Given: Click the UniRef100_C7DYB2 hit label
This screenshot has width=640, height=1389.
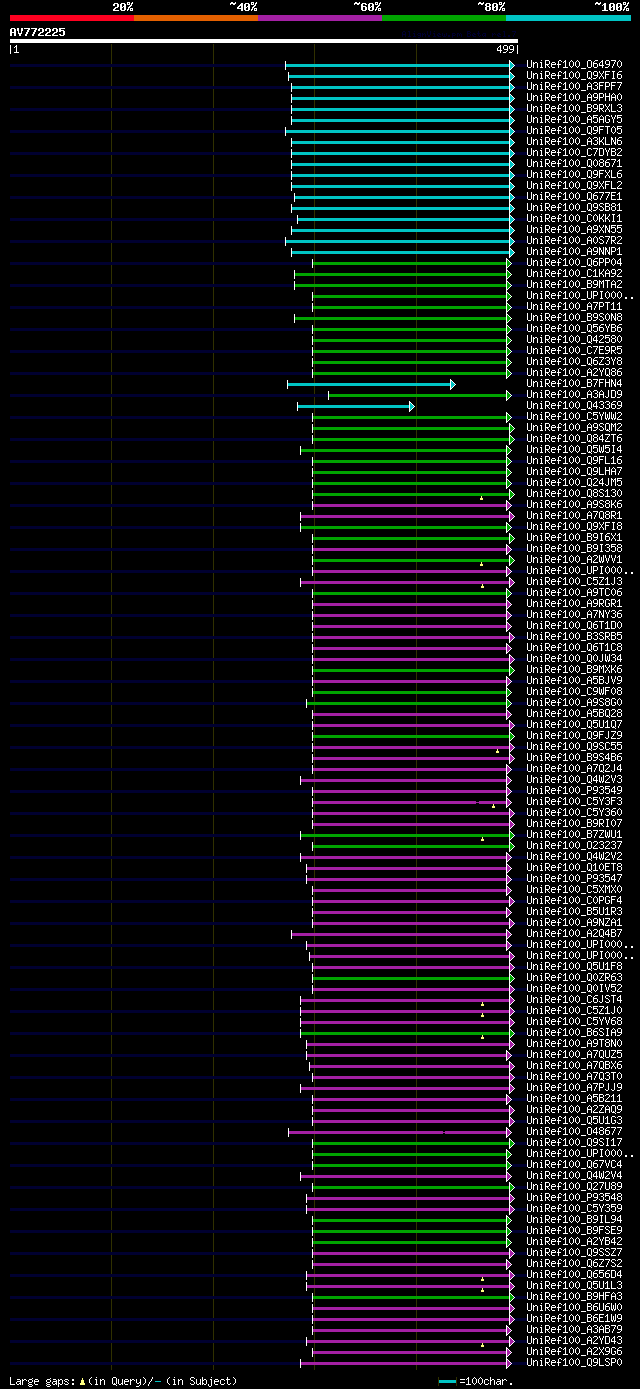Looking at the screenshot, I should (x=574, y=153).
